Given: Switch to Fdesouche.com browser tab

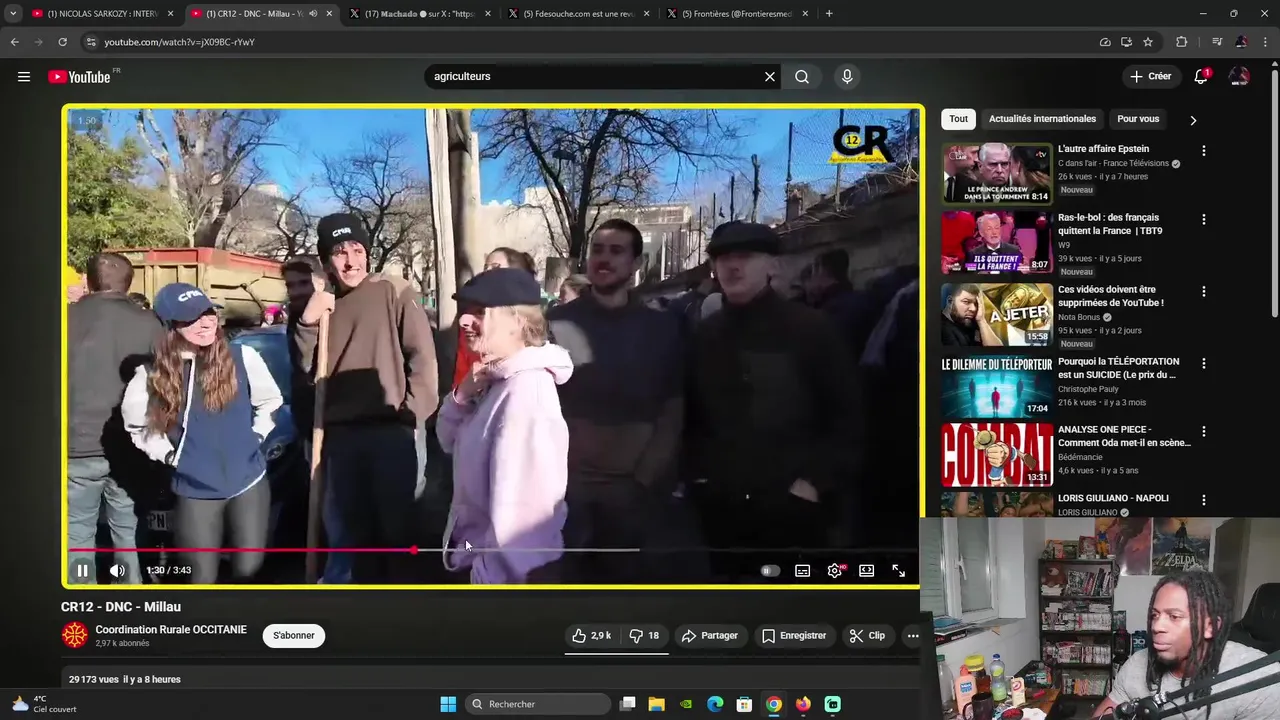Looking at the screenshot, I should (579, 14).
